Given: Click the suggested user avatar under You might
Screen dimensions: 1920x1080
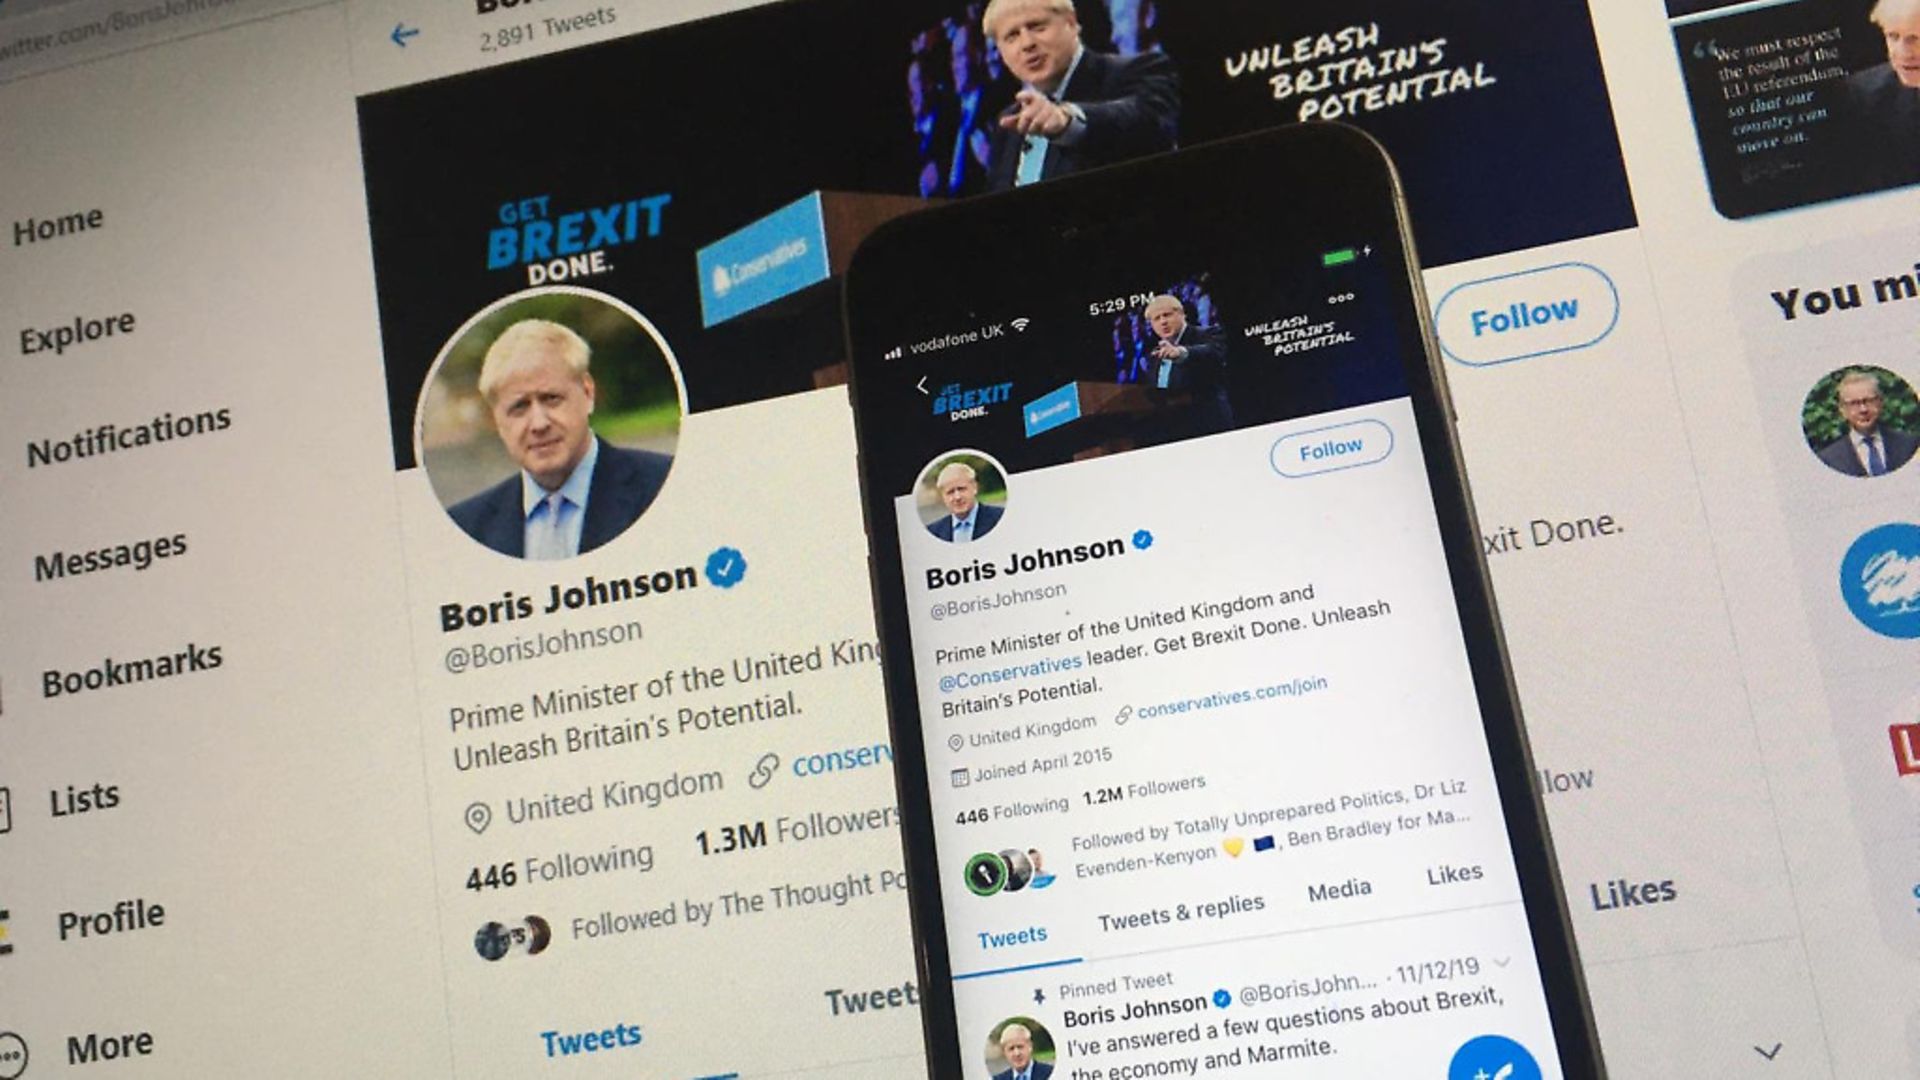Looking at the screenshot, I should pyautogui.click(x=1861, y=420).
